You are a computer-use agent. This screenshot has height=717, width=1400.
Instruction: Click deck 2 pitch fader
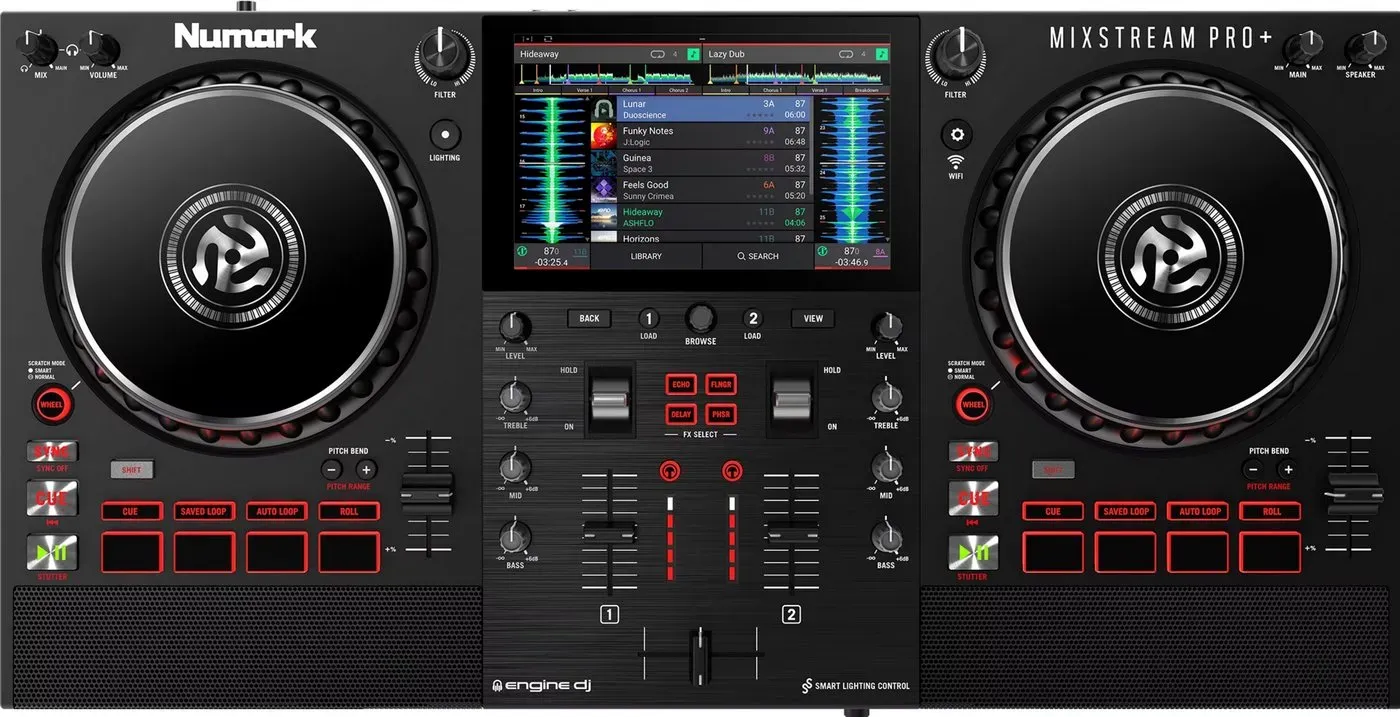click(1352, 495)
